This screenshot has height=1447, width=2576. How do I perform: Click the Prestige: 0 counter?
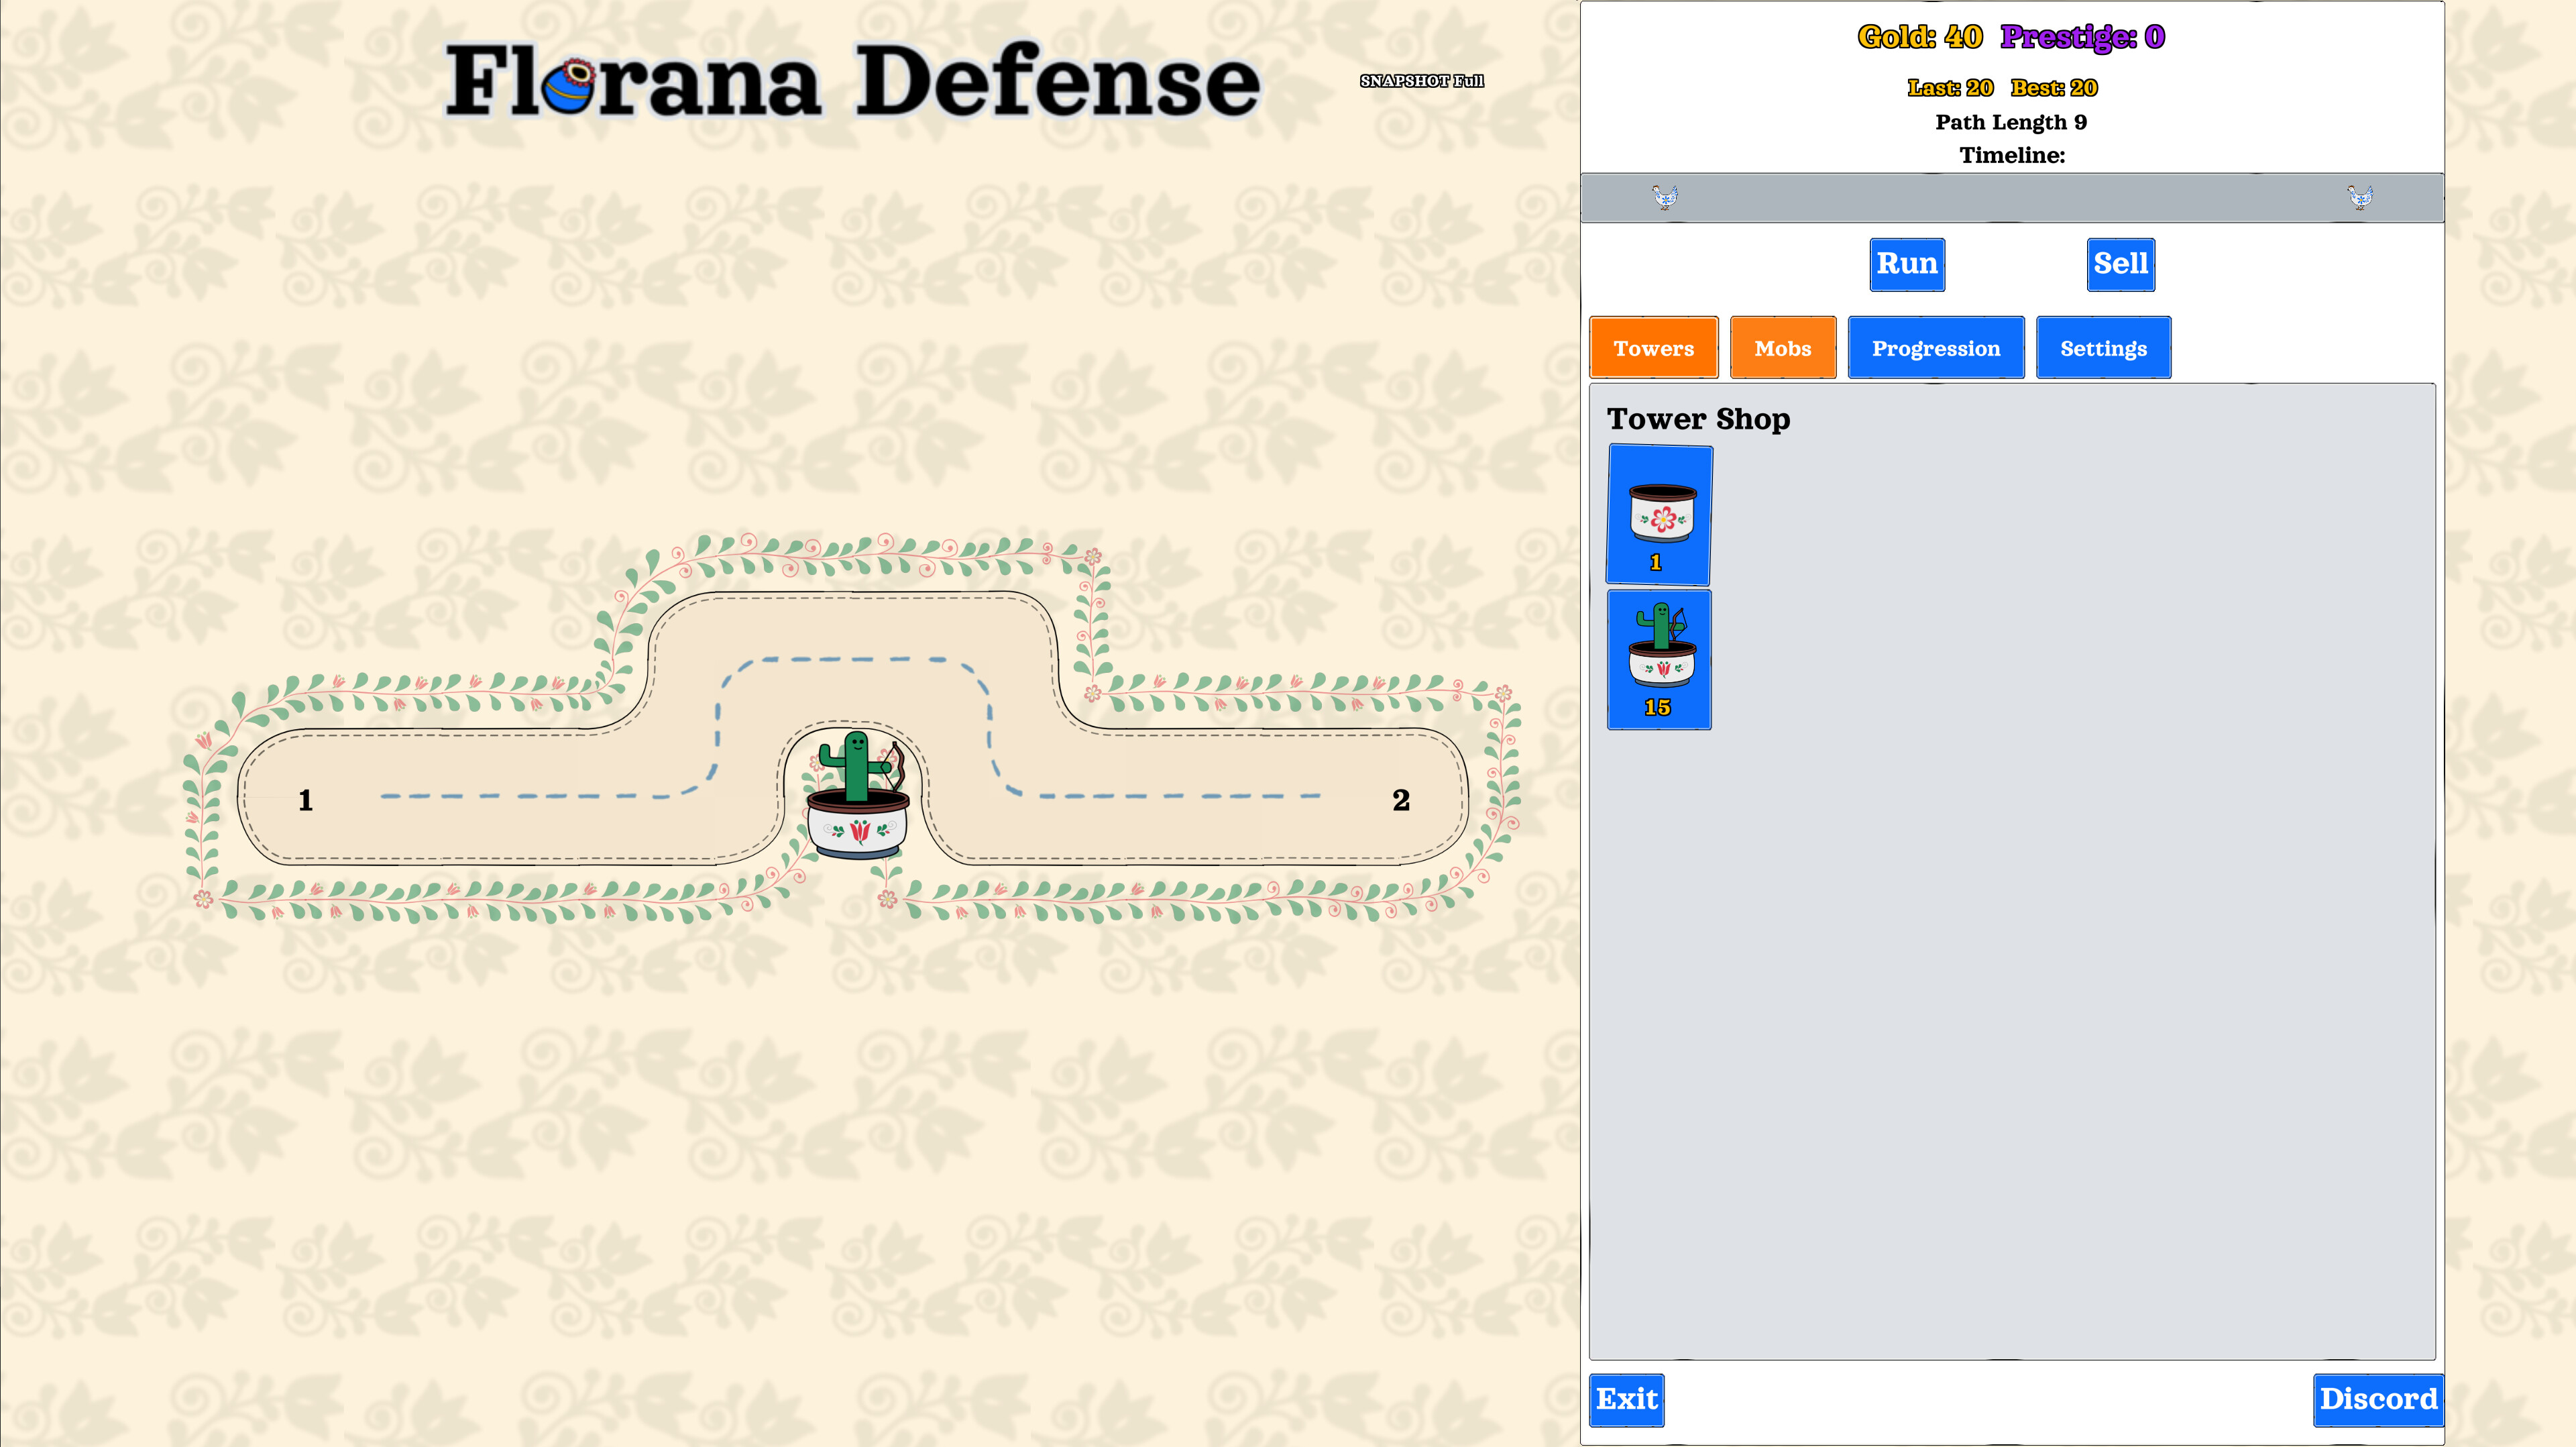[2083, 37]
